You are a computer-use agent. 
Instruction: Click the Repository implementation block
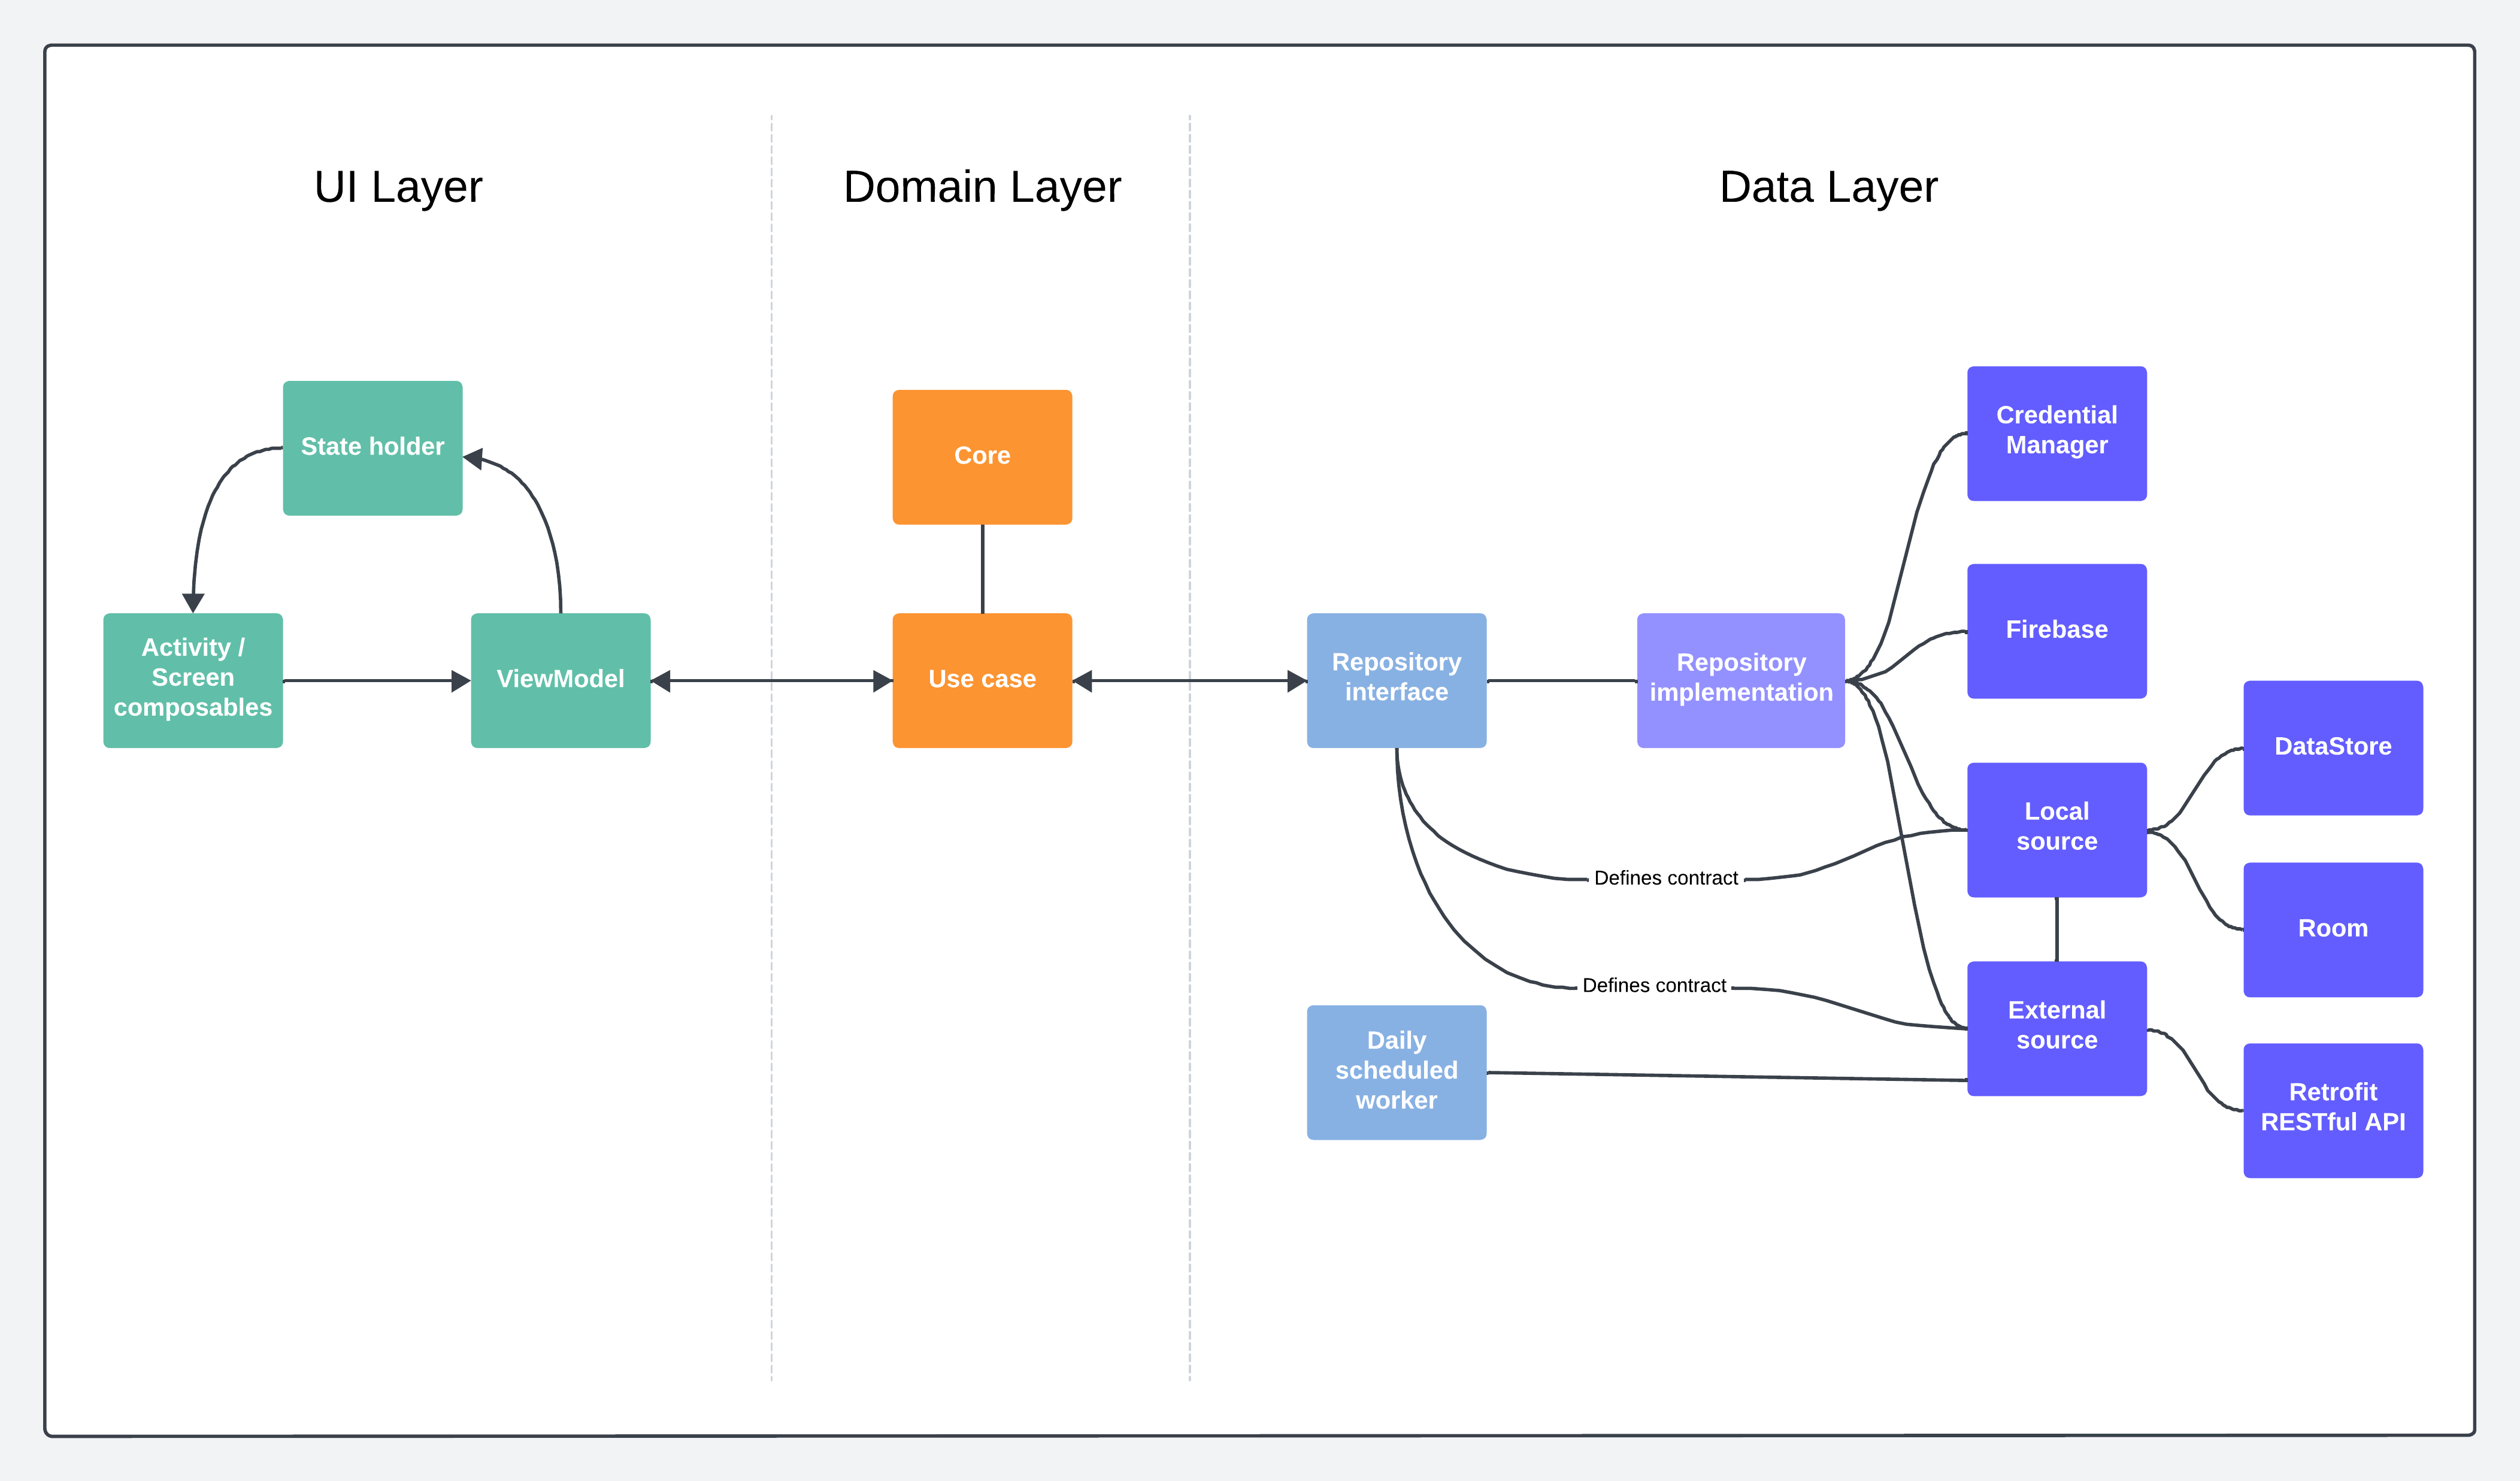(x=1740, y=679)
